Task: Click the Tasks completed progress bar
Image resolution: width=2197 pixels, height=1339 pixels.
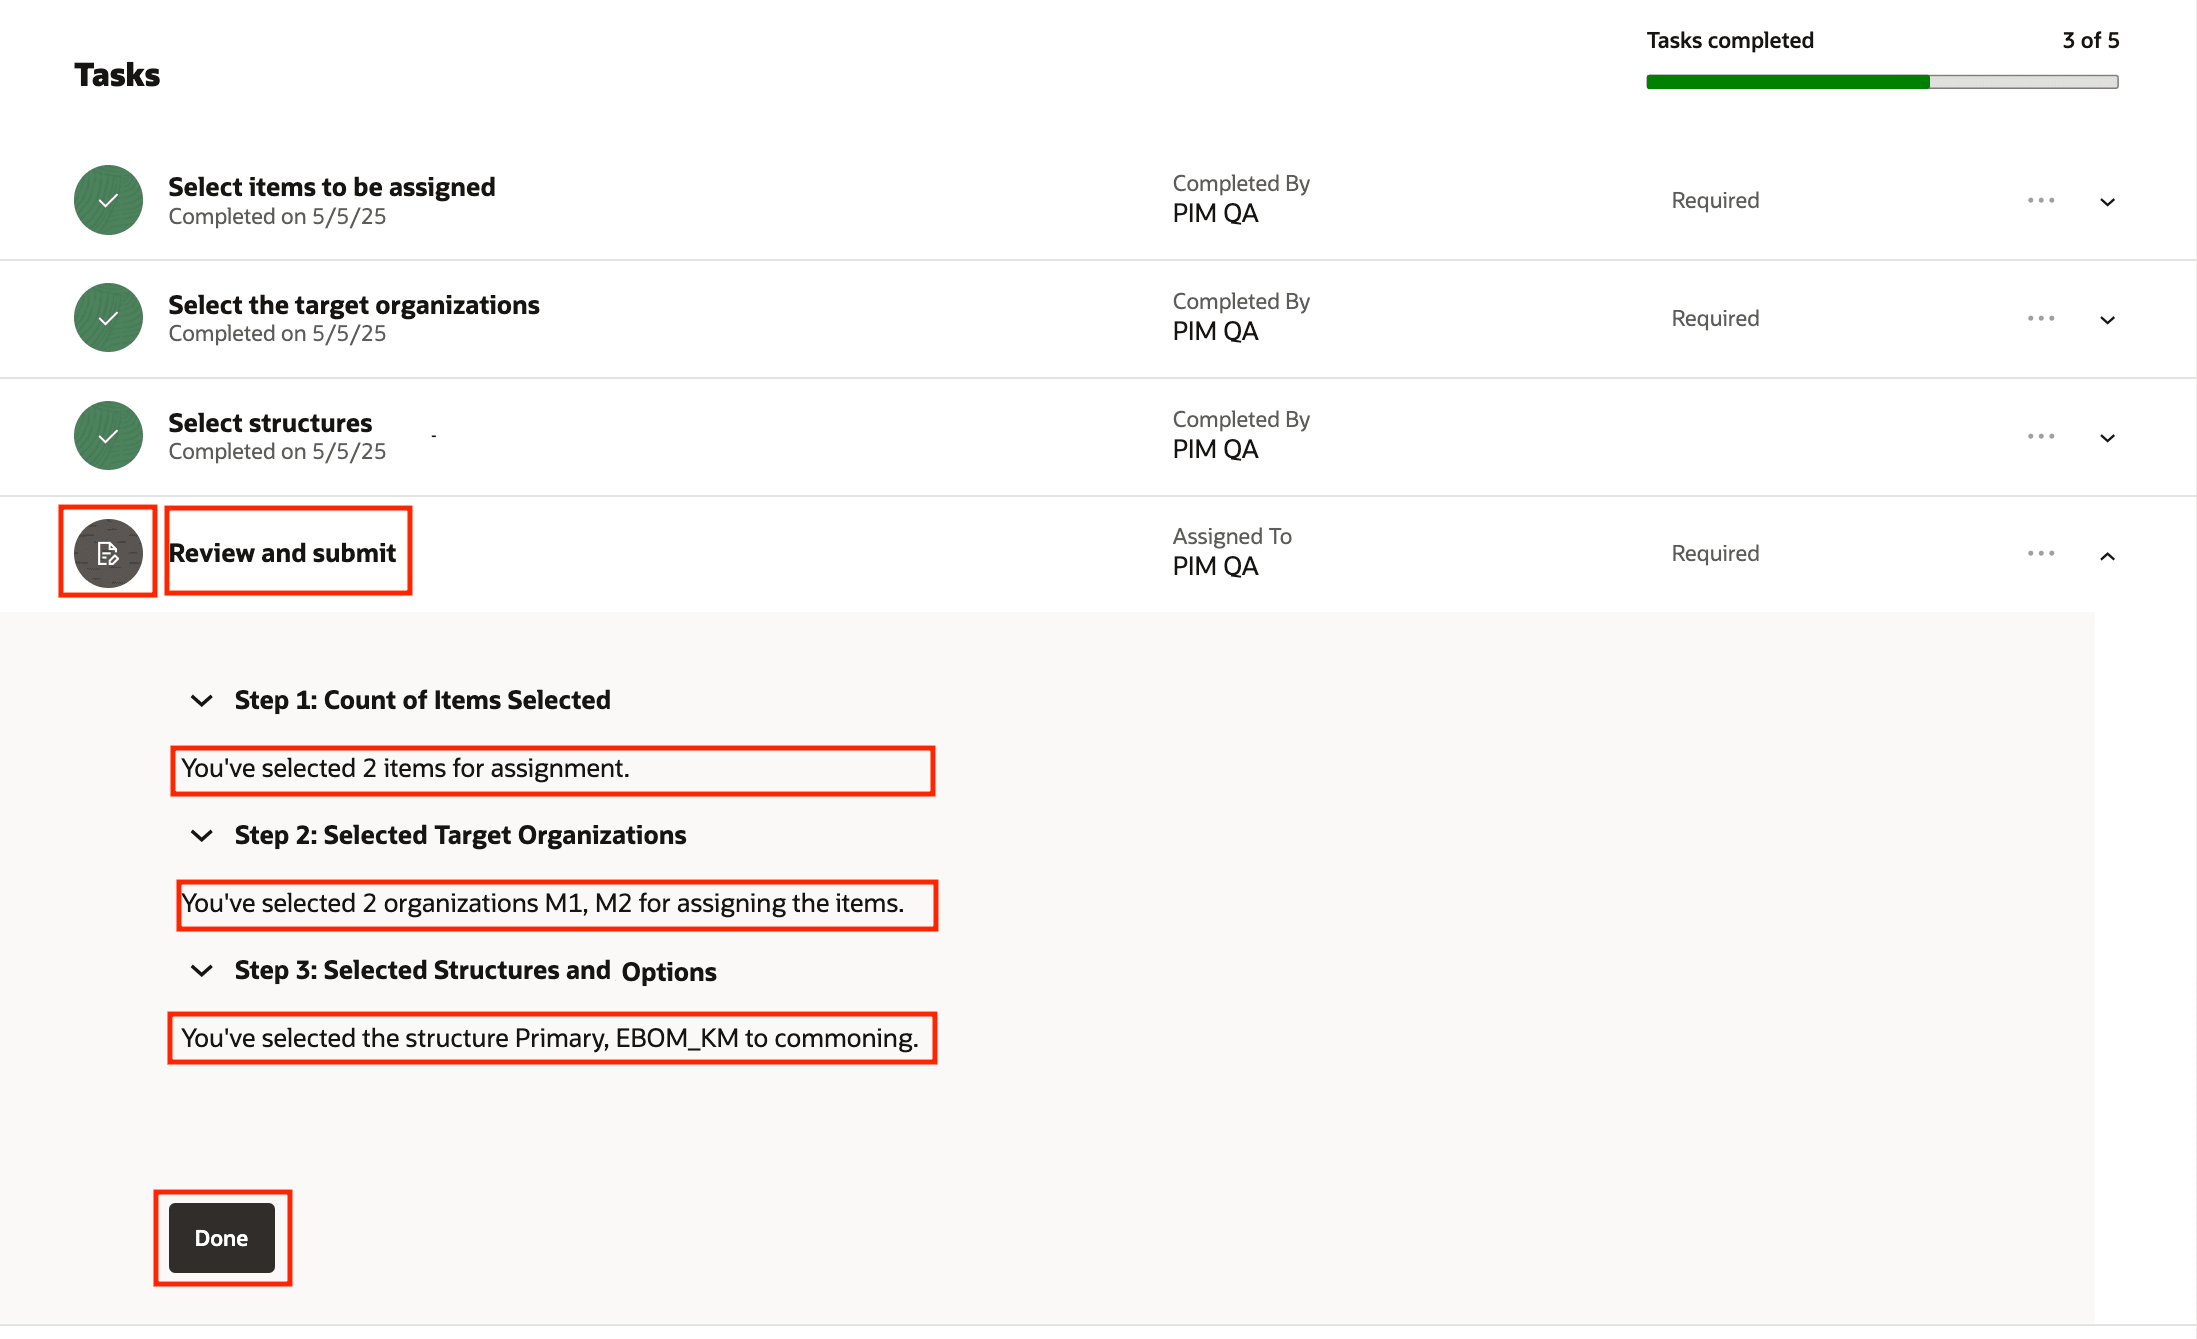Action: pos(1882,82)
